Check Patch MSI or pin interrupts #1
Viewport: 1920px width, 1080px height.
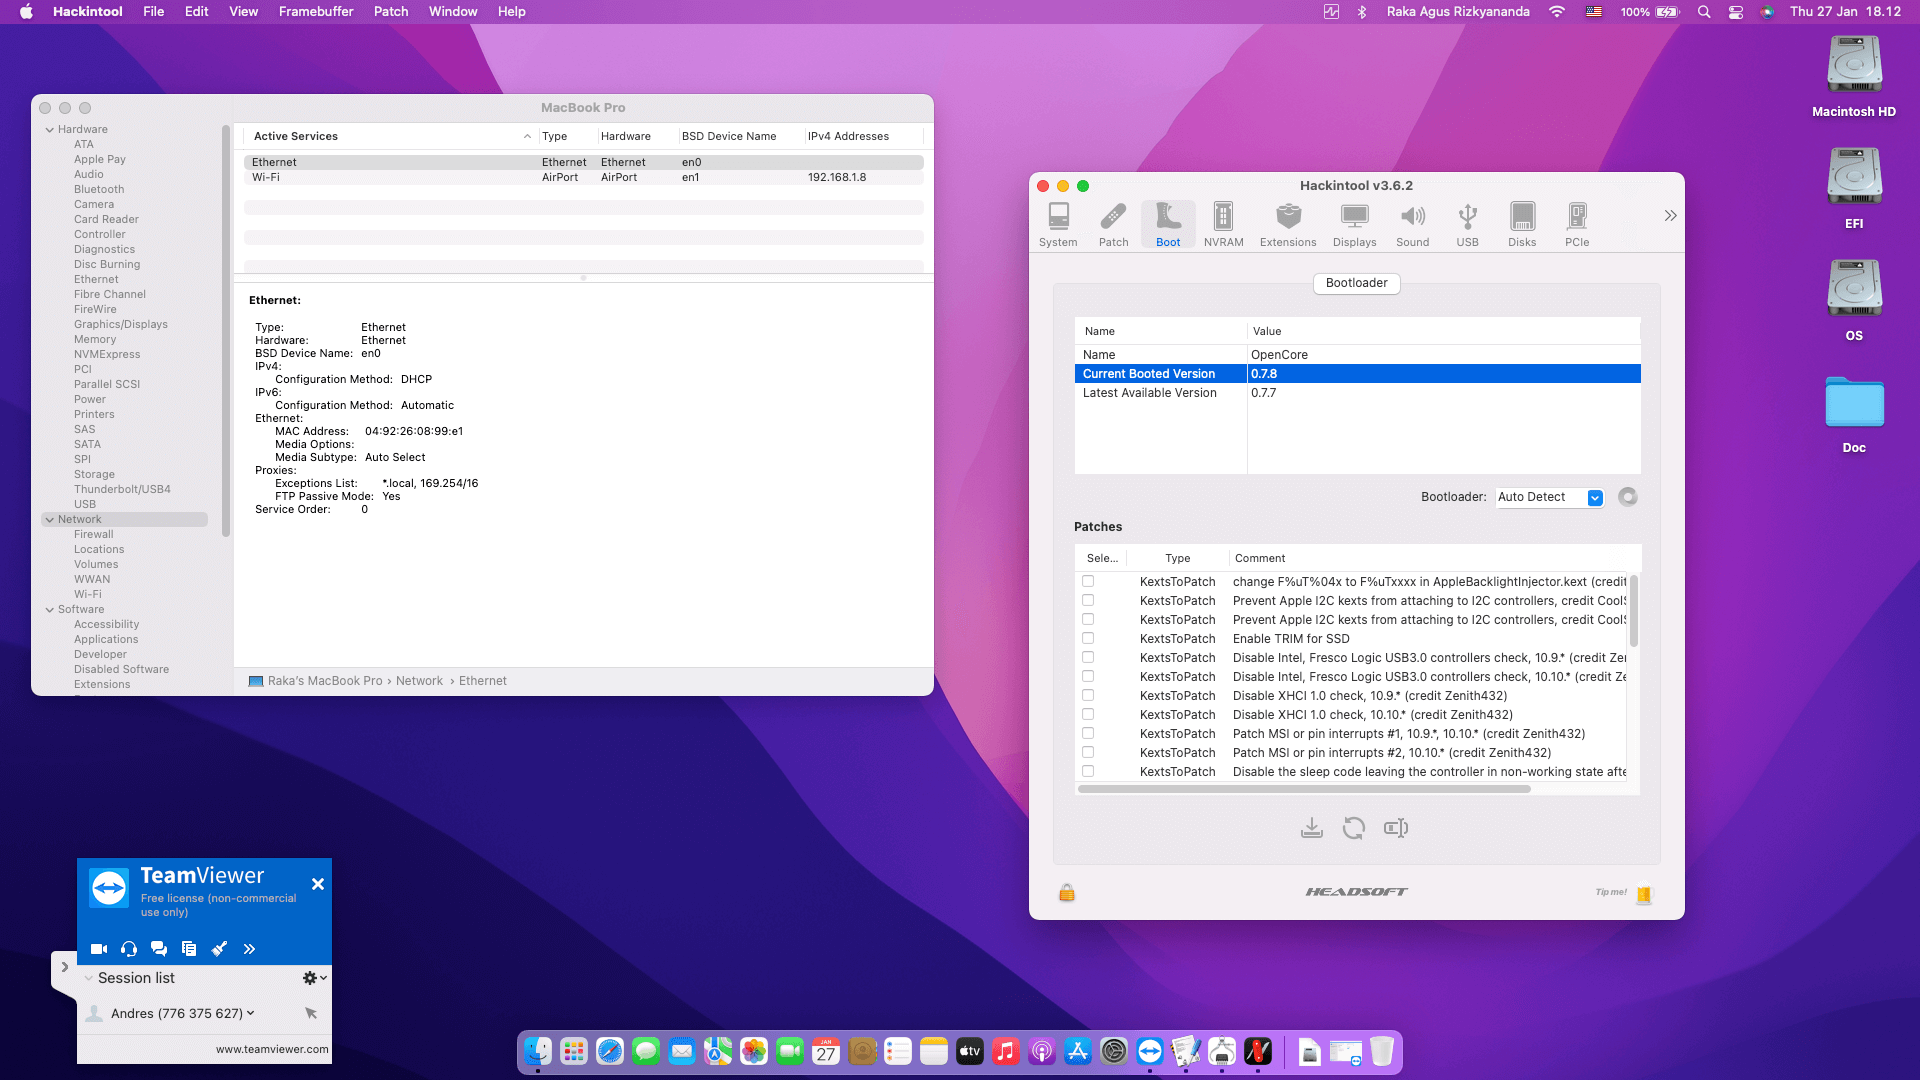(x=1088, y=734)
